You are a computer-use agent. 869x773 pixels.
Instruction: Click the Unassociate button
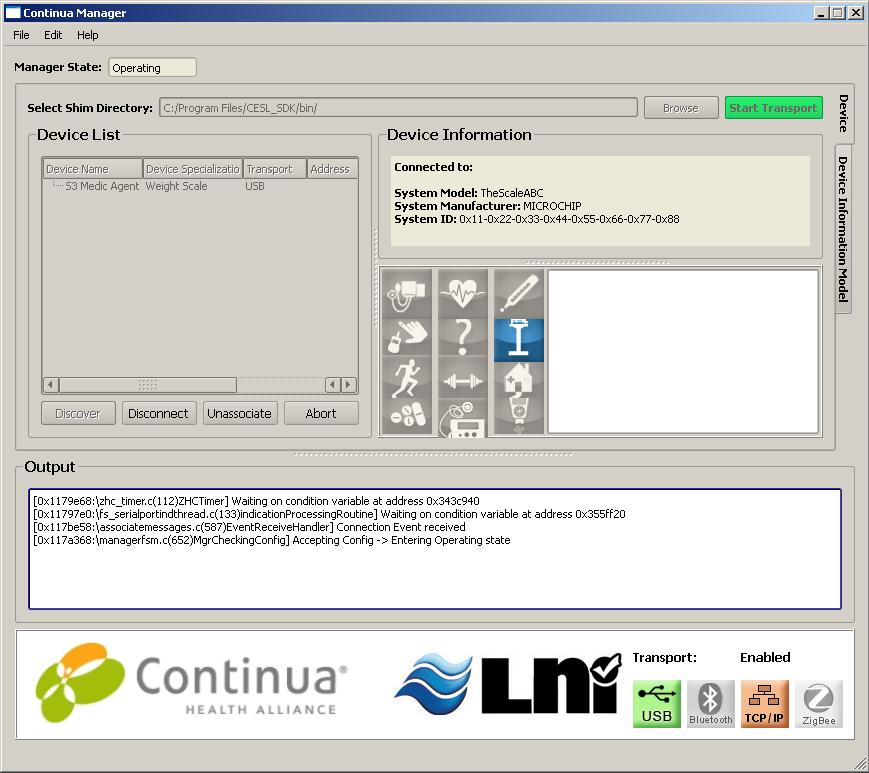(x=239, y=413)
